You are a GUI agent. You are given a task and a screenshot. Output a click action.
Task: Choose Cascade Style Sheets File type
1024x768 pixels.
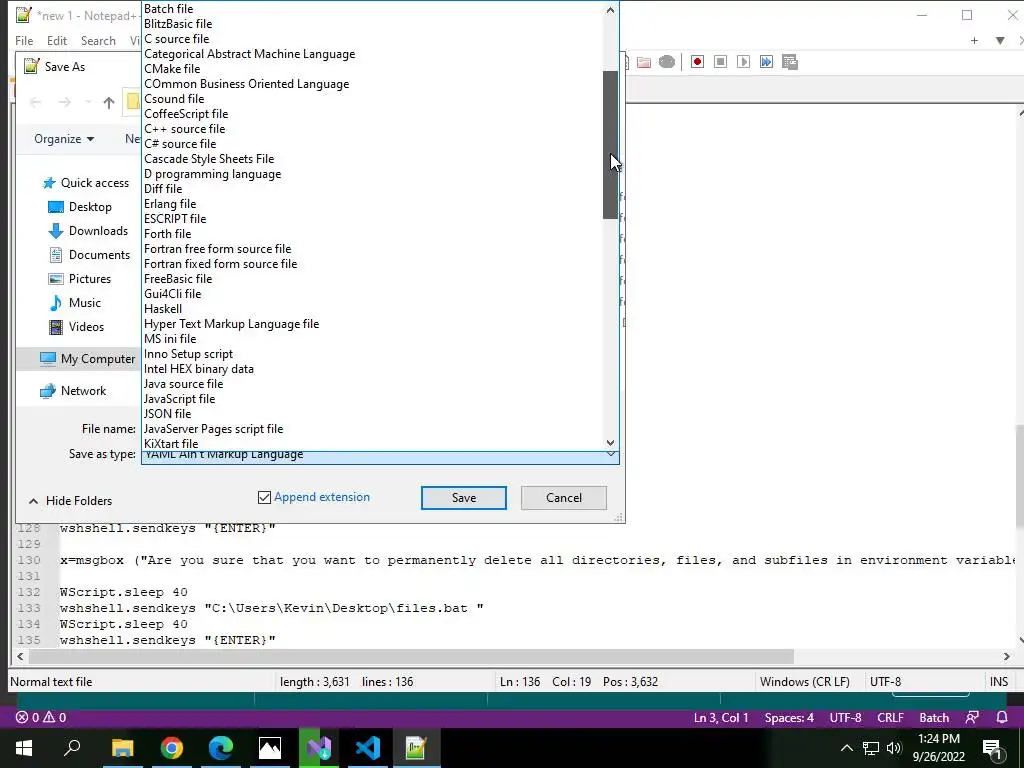click(209, 159)
